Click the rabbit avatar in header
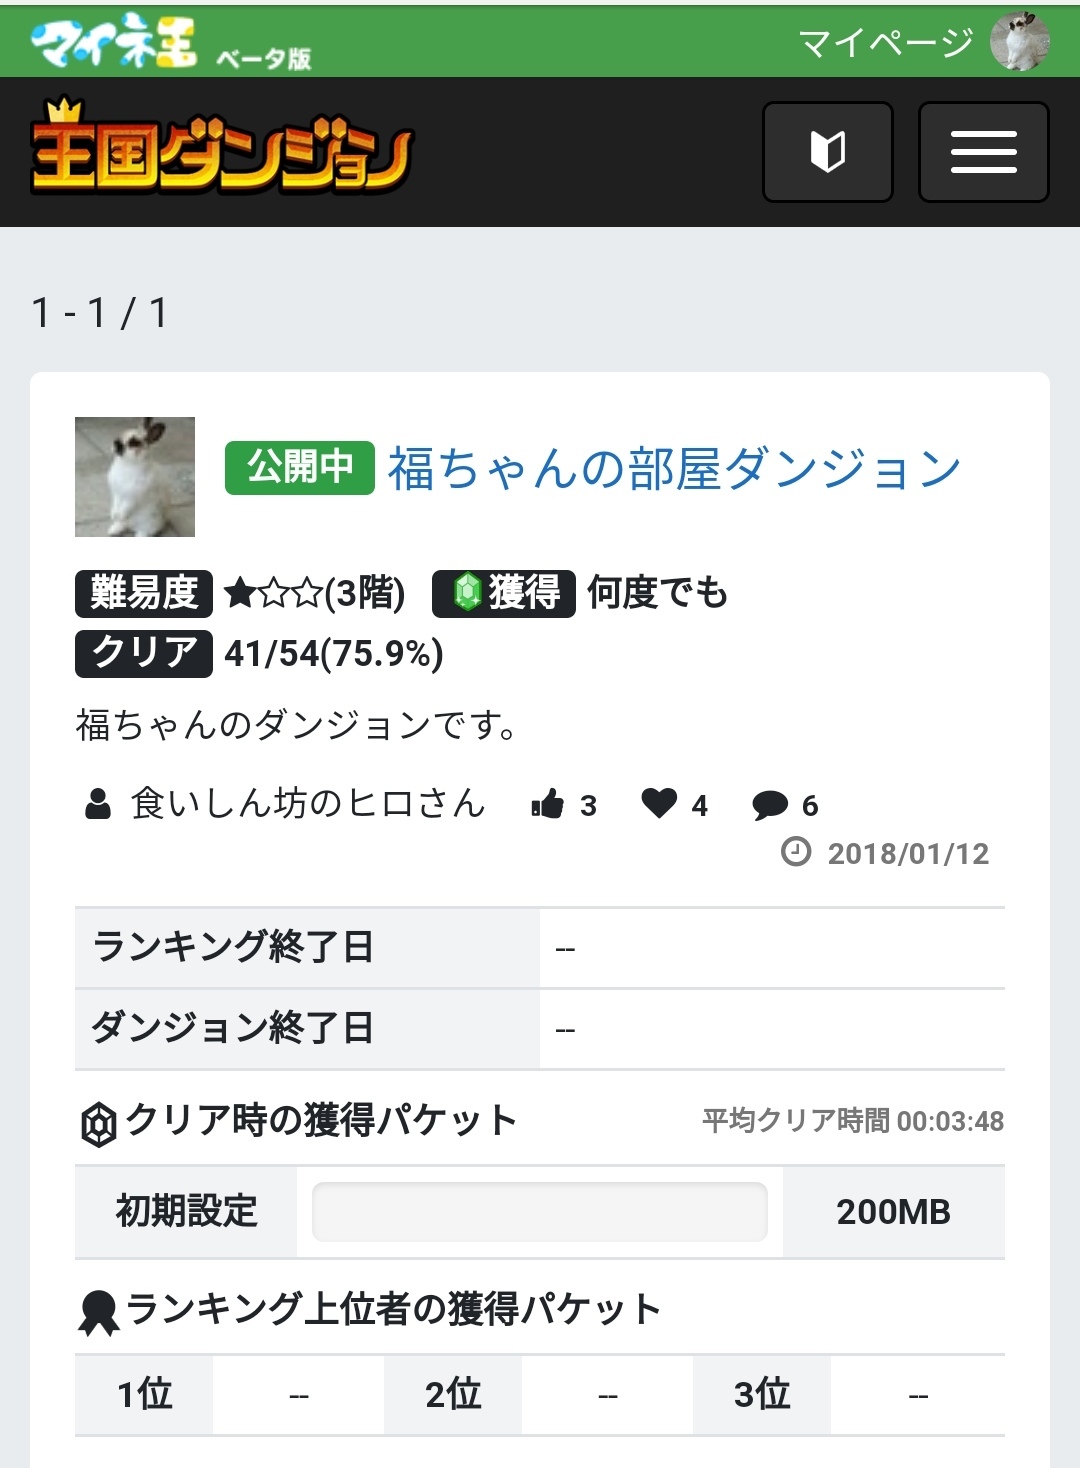The height and width of the screenshot is (1468, 1080). tap(1020, 42)
